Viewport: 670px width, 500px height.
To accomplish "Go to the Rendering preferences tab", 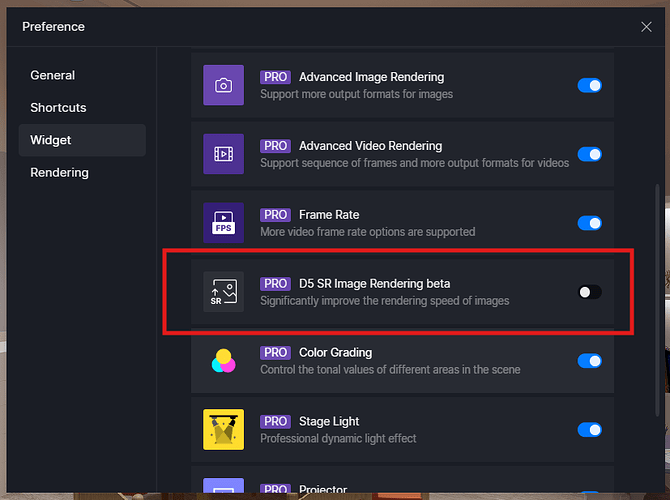I will [59, 172].
